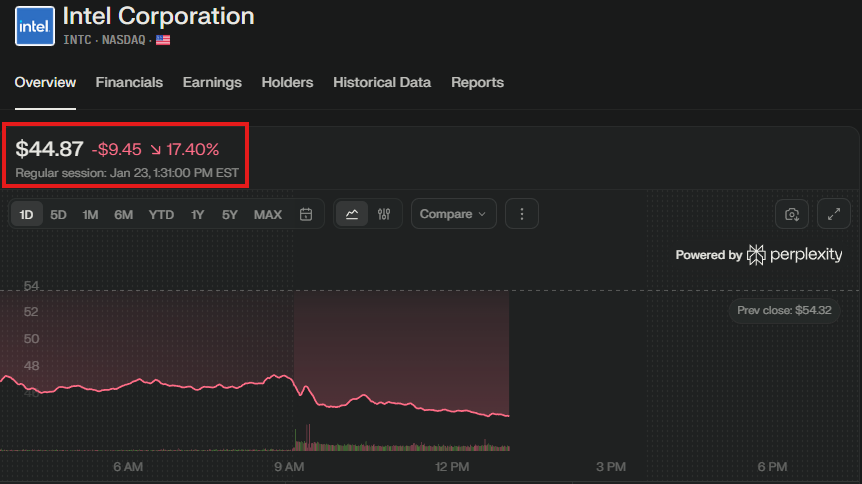Screen dimensions: 862x484
Task: Click the 17.40% percentage change
Action: pyautogui.click(x=192, y=149)
